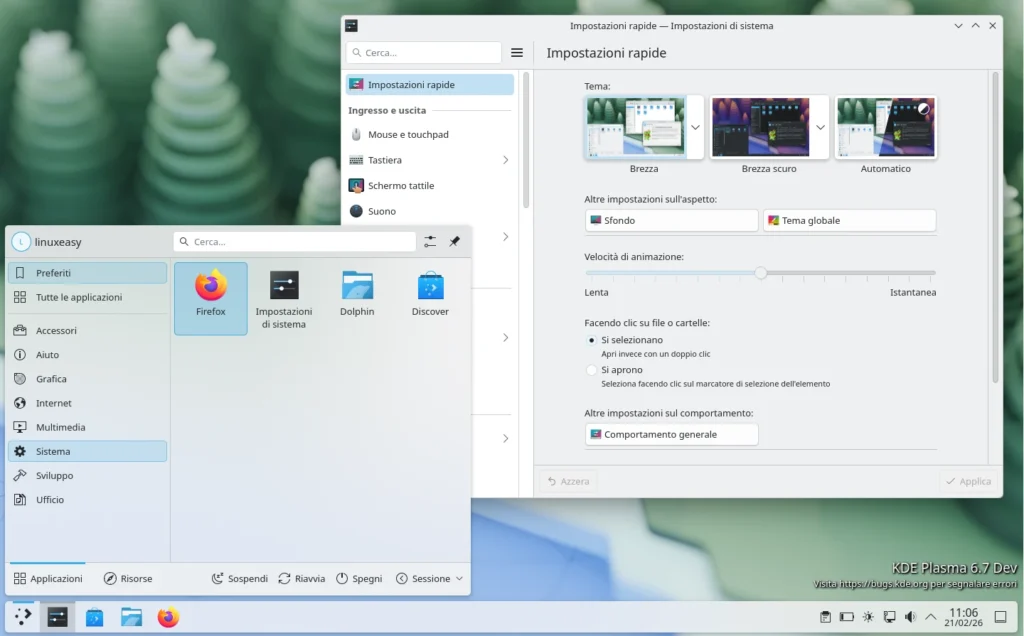The height and width of the screenshot is (636, 1024).
Task: Click the Cerca search field in System Settings
Action: click(x=424, y=52)
